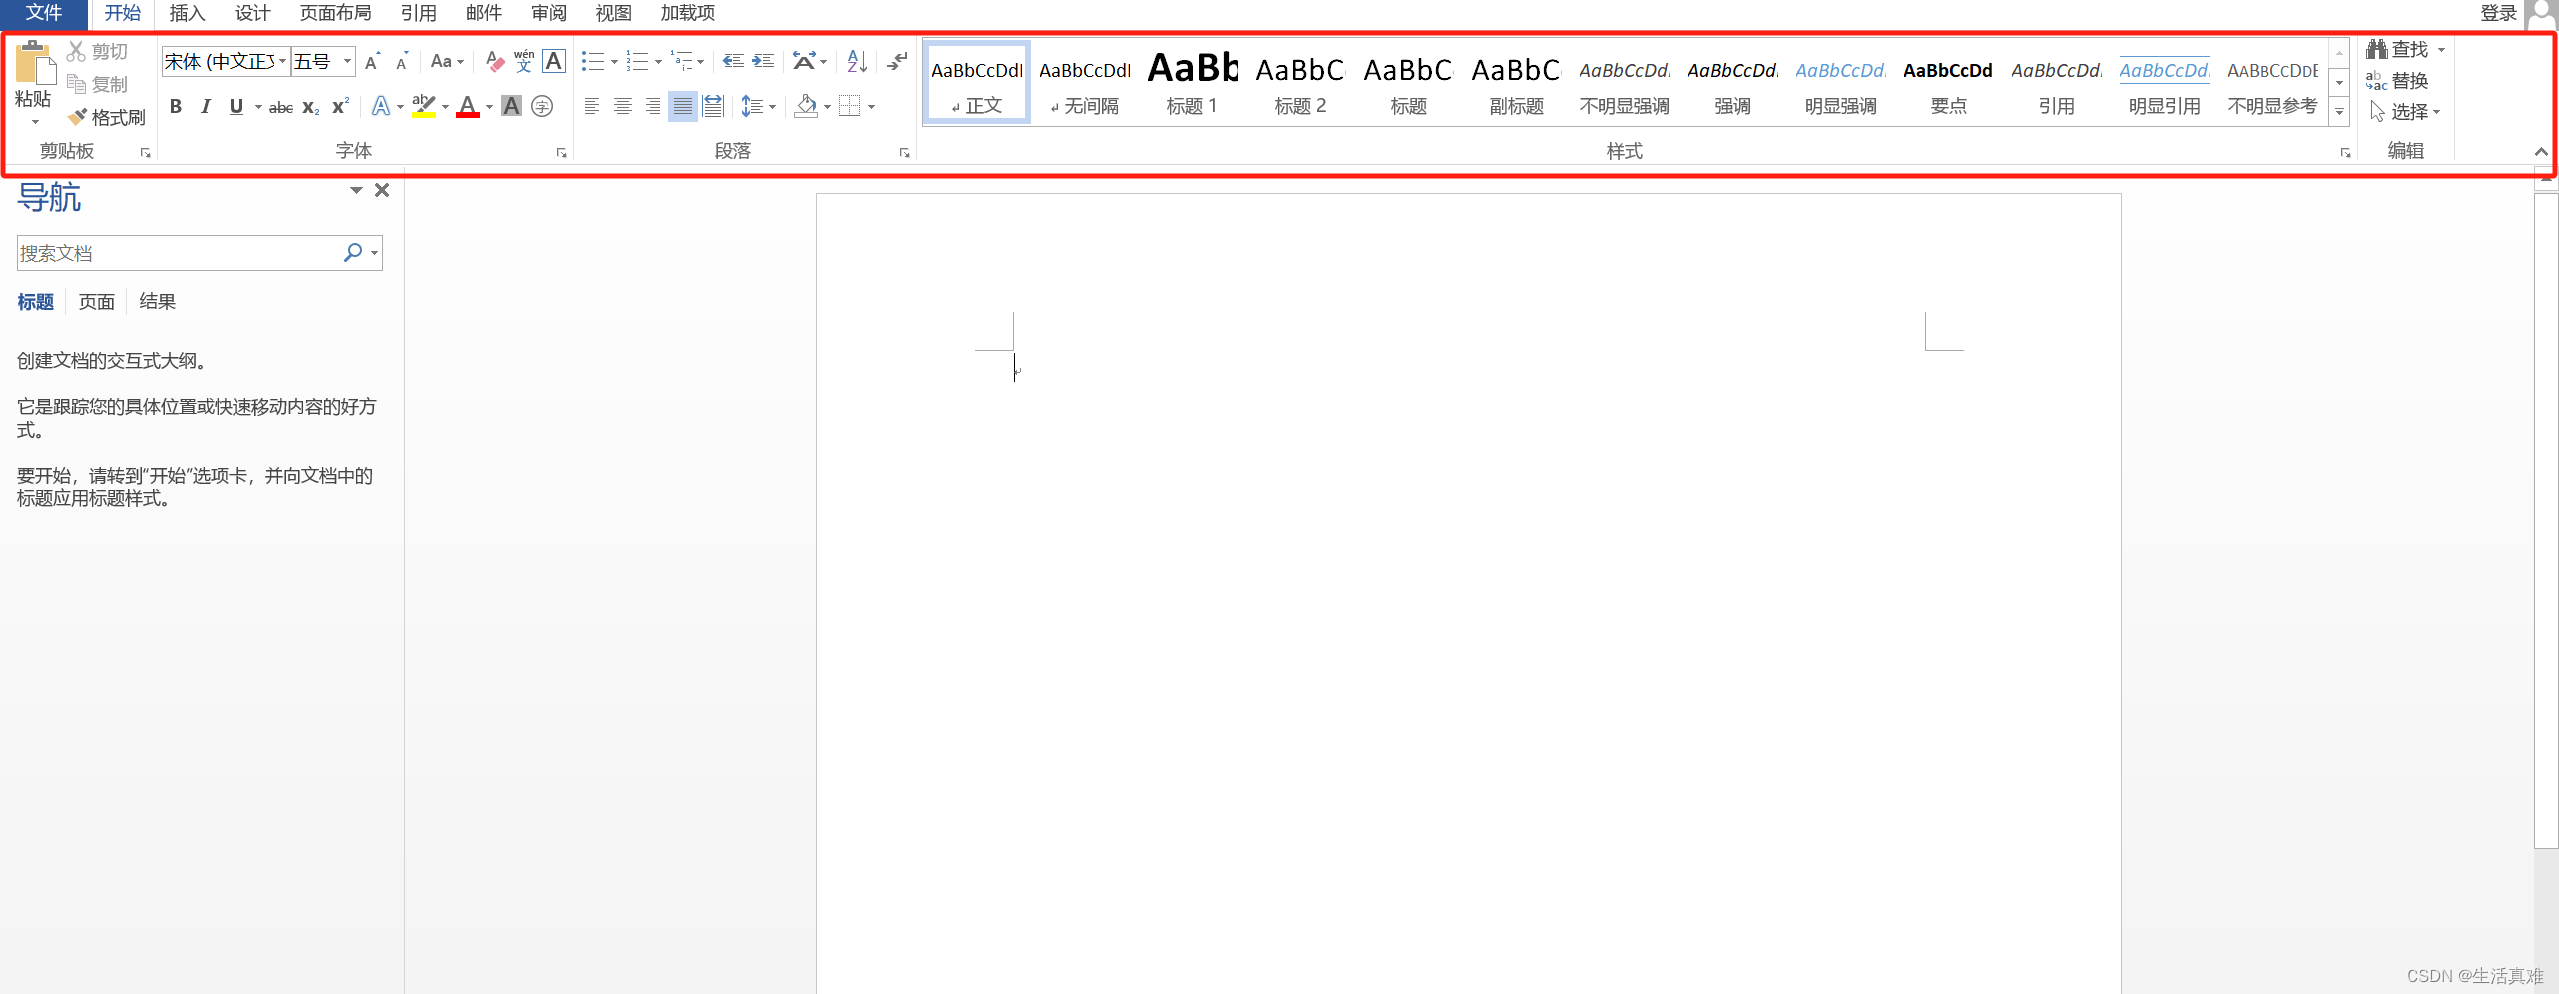Image resolution: width=2559 pixels, height=994 pixels.
Task: Click the paragraph Shading paint bucket
Action: pyautogui.click(x=806, y=106)
